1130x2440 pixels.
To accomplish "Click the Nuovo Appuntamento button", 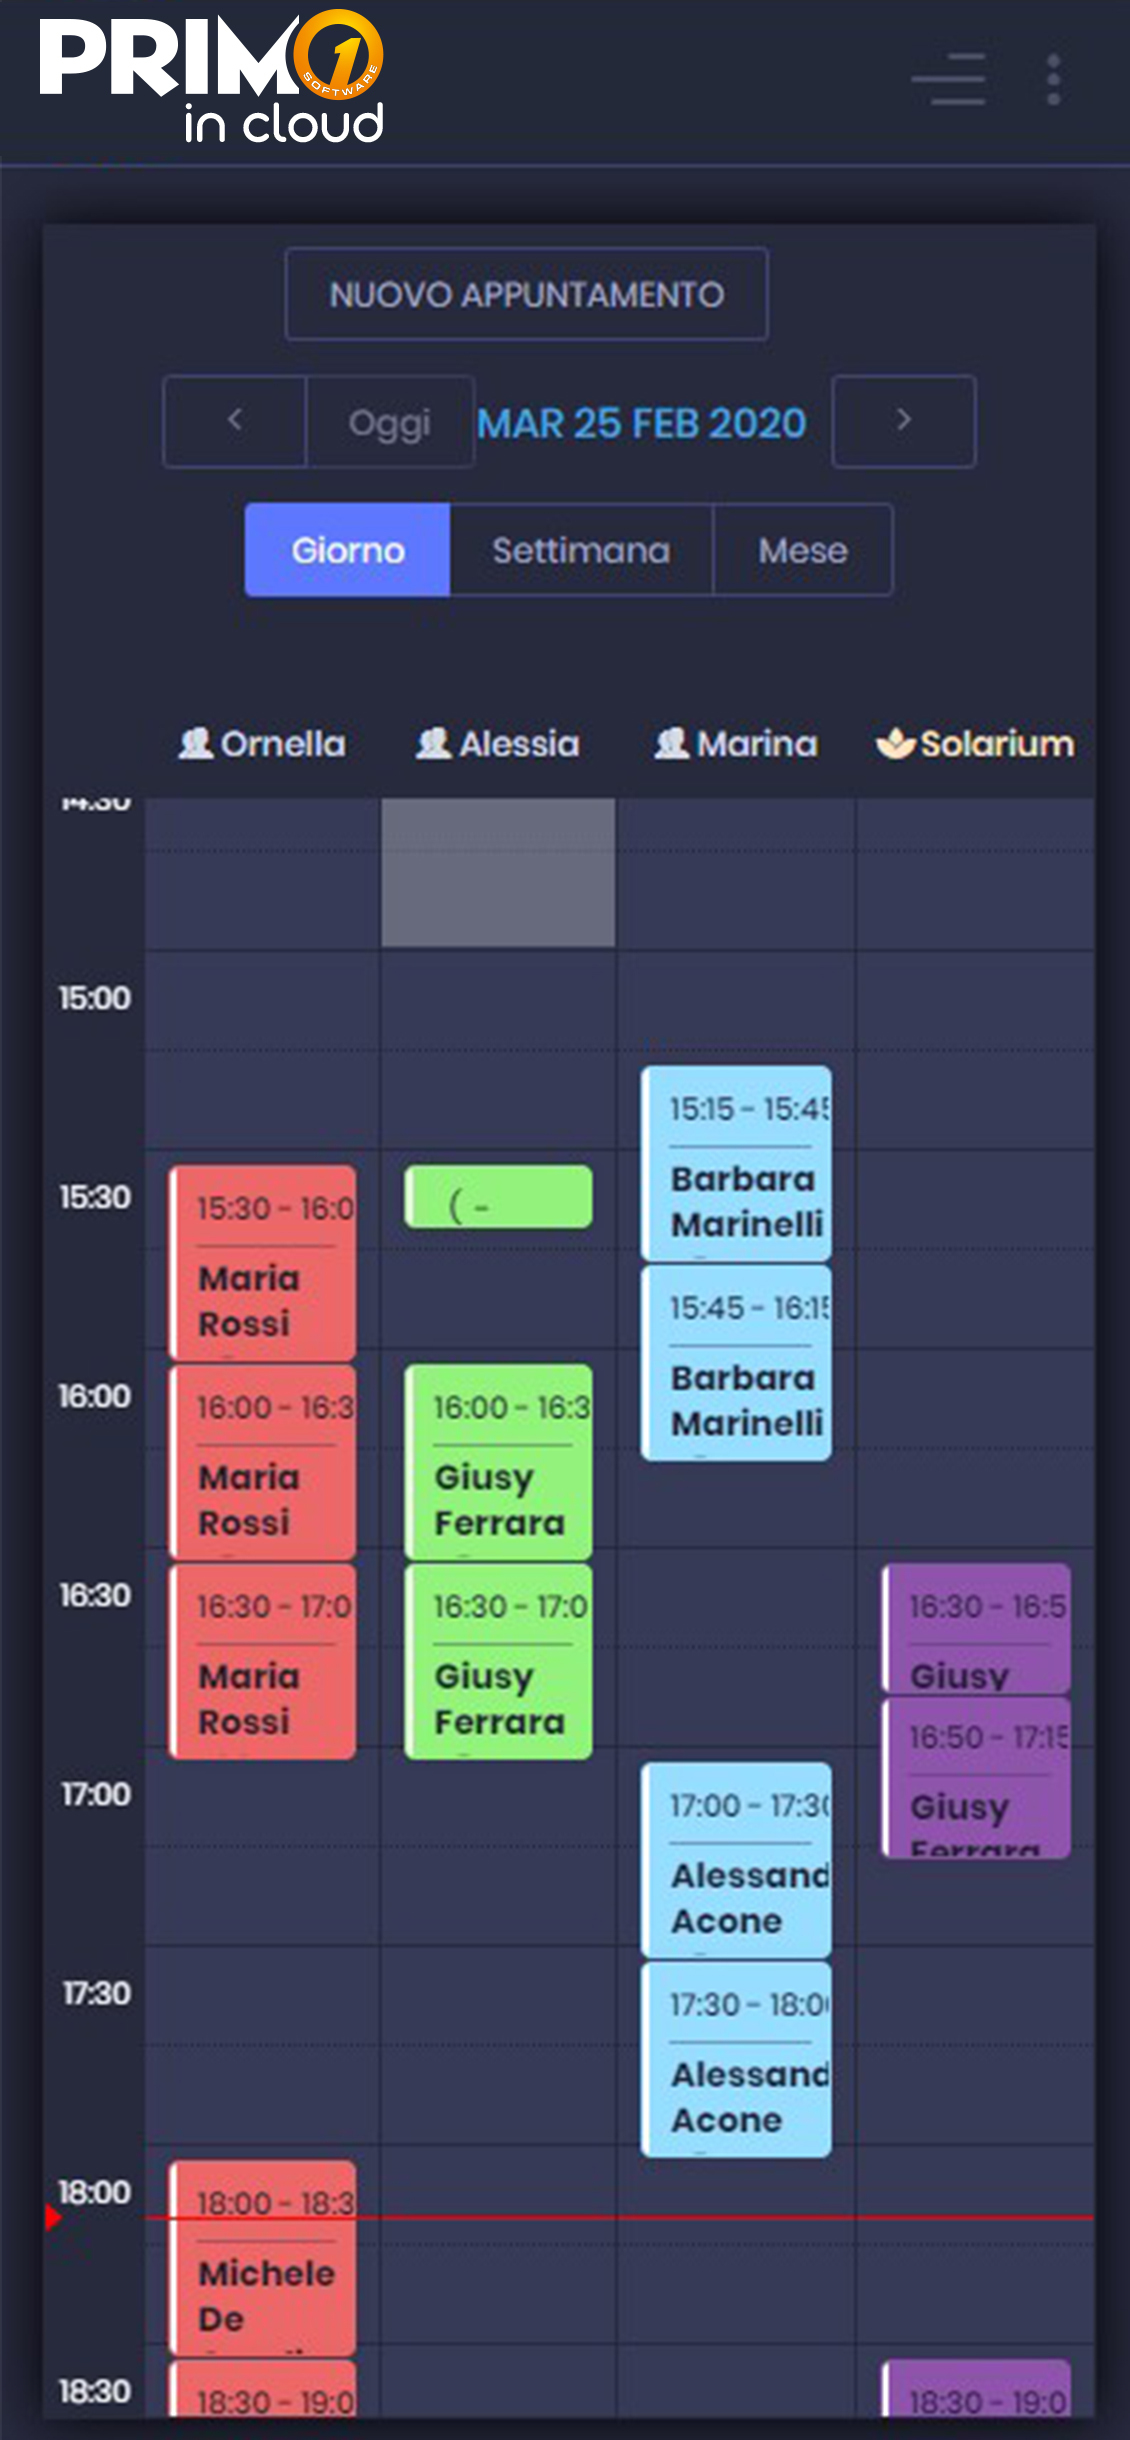I will pyautogui.click(x=527, y=294).
